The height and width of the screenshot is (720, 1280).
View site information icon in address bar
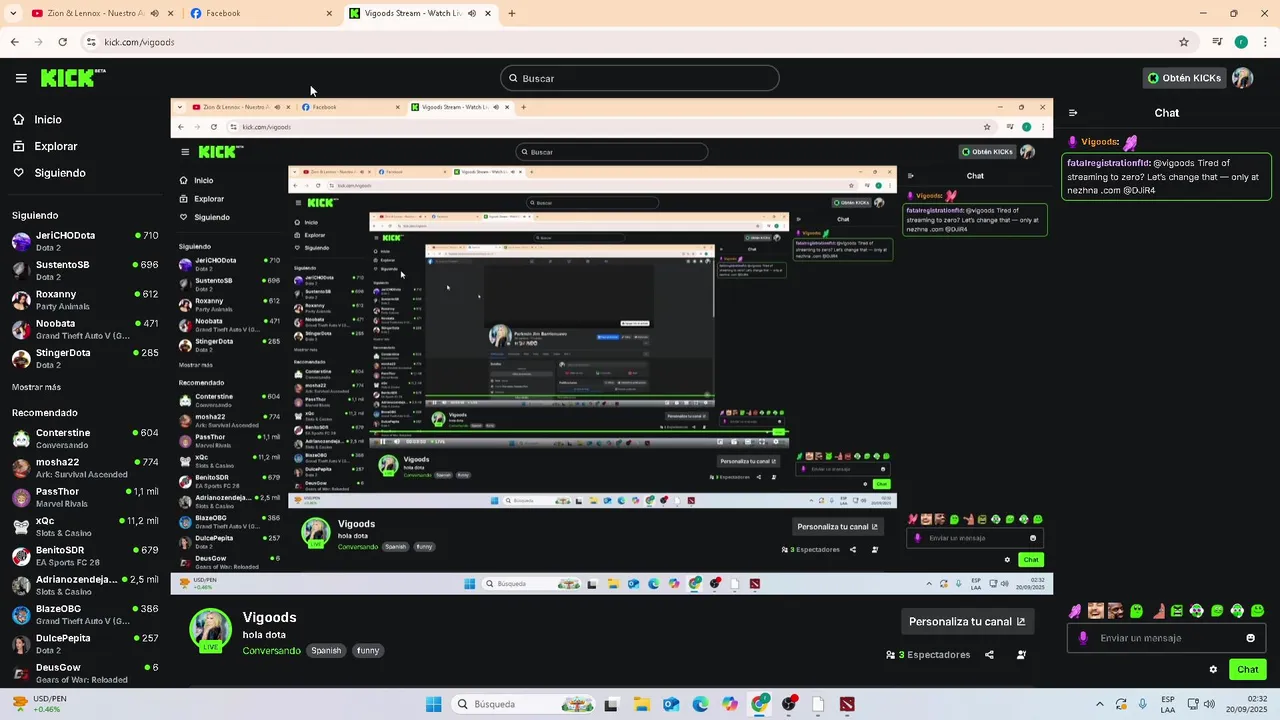91,42
